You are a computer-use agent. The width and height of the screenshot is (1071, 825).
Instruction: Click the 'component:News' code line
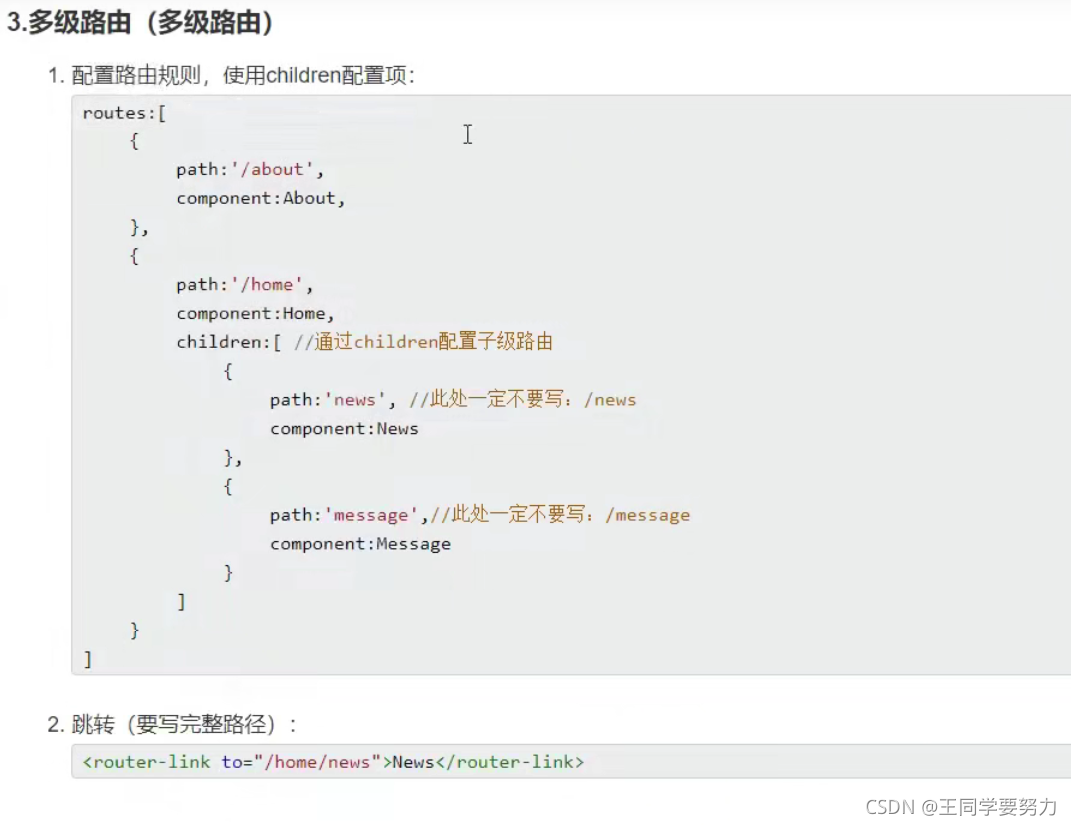point(344,429)
